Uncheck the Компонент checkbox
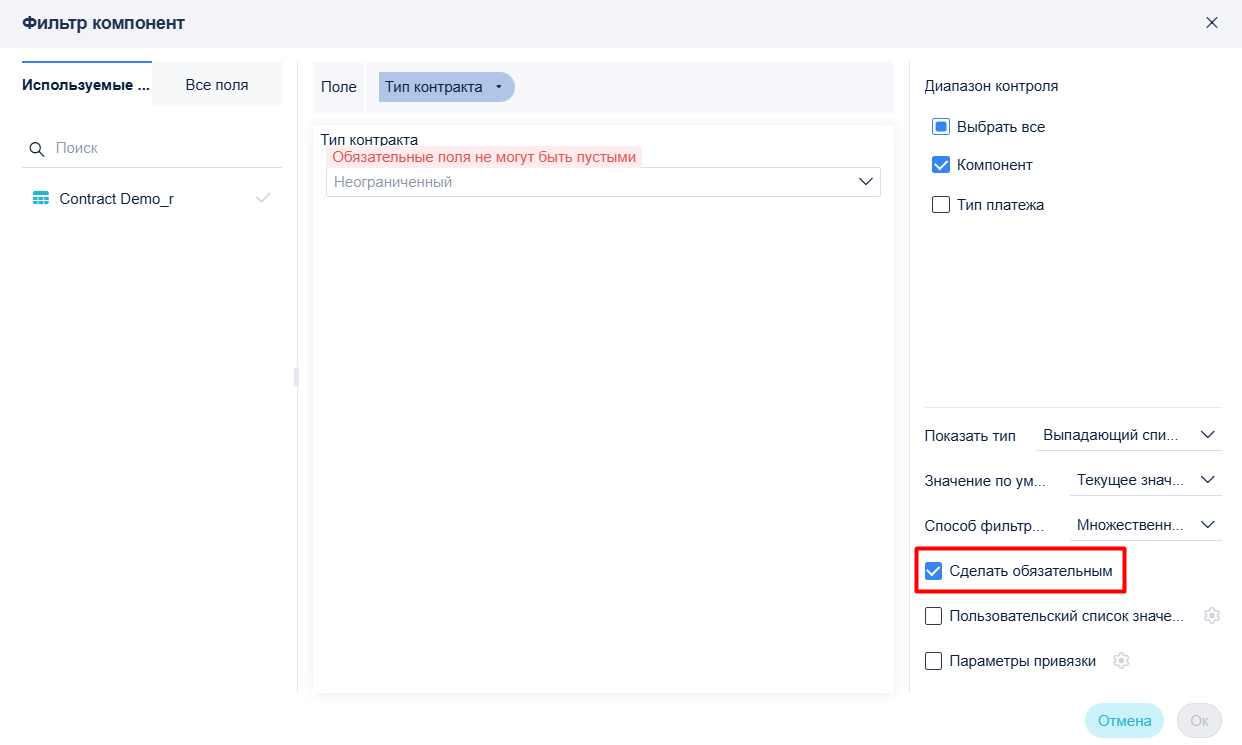The image size is (1242, 745). (x=940, y=165)
